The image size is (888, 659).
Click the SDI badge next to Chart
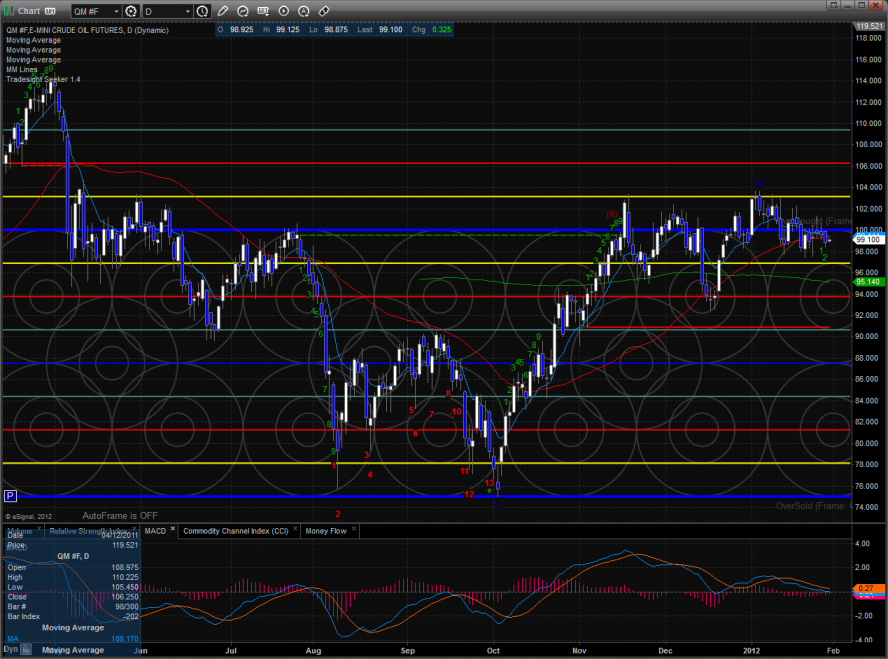pos(50,11)
